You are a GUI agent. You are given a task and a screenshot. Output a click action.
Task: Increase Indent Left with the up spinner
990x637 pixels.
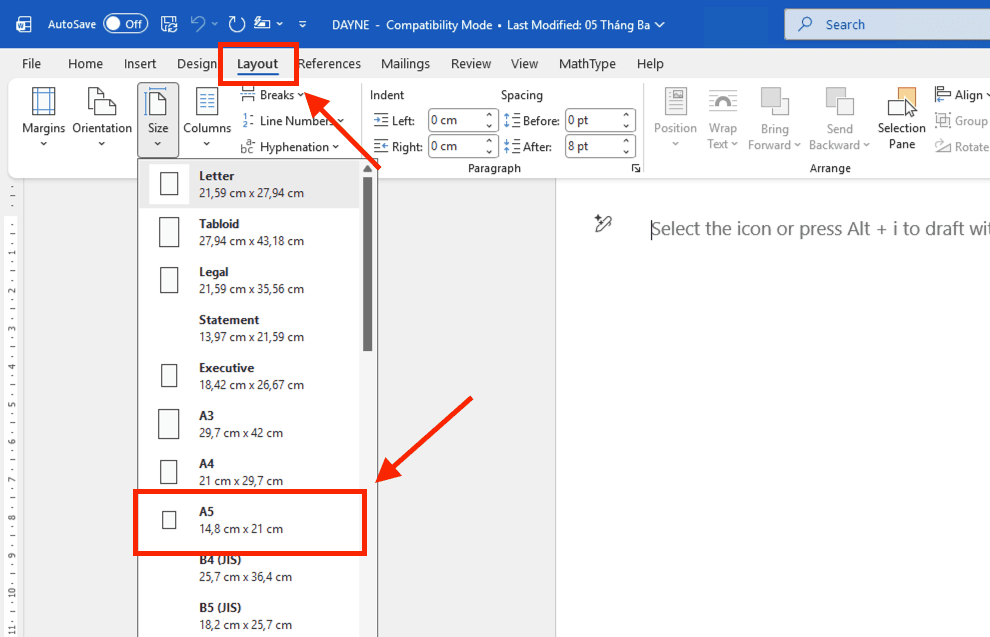tap(489, 115)
